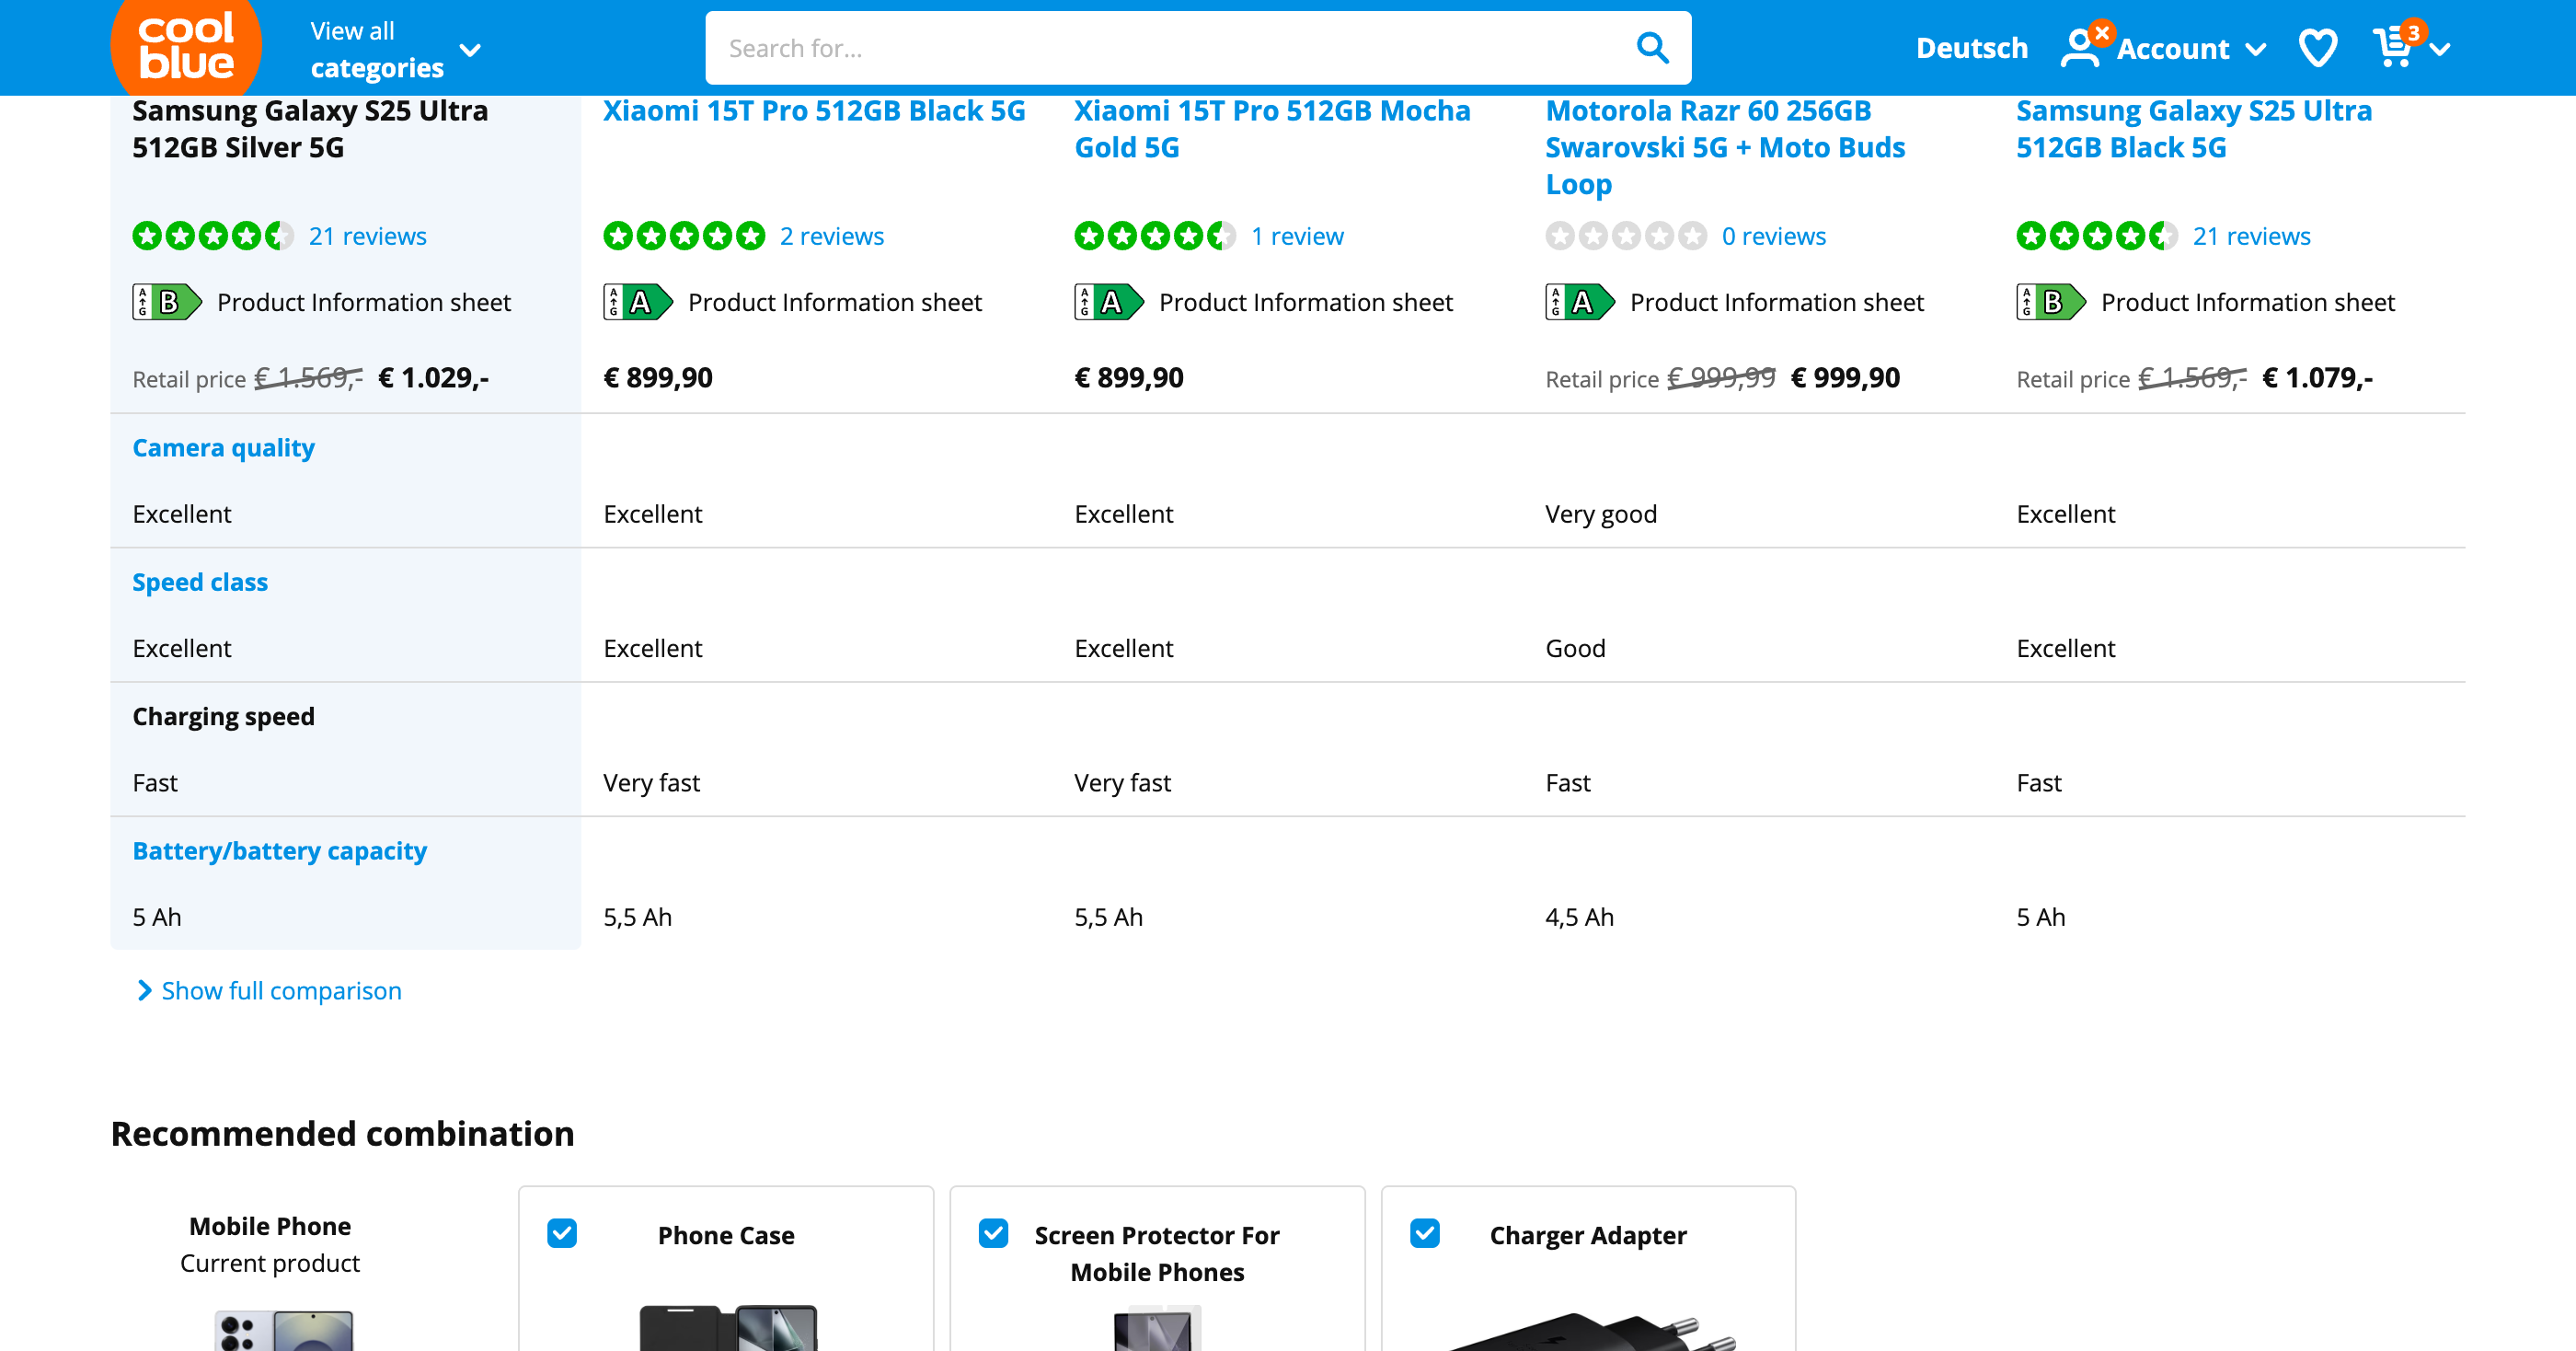2576x1351 pixels.
Task: Open the A energy label for Xiaomi 15T Pro Black
Action: point(637,302)
